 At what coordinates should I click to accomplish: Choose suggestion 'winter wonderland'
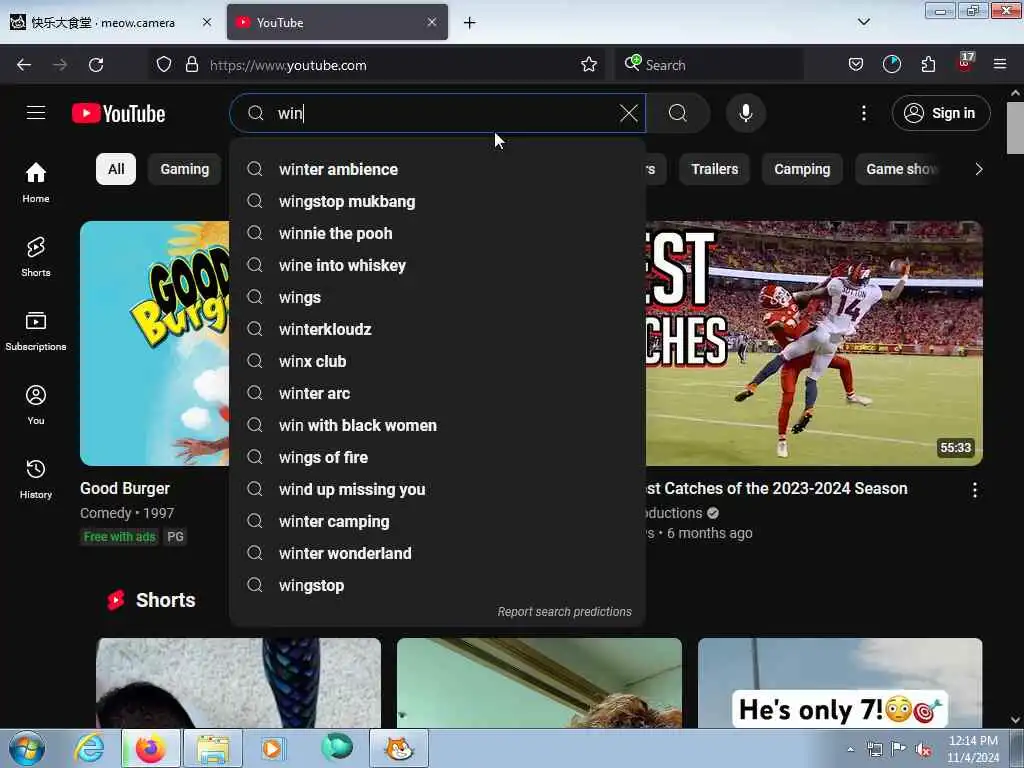coord(438,553)
